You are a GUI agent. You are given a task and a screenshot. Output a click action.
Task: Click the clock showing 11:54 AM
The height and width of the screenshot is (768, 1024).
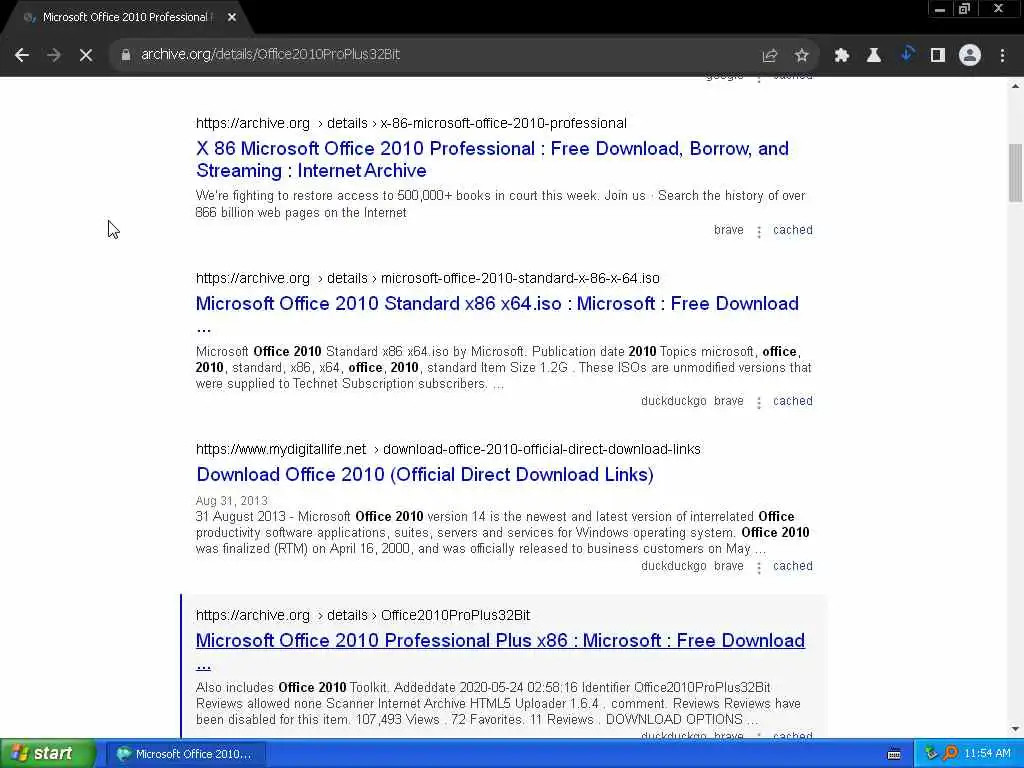click(x=987, y=754)
